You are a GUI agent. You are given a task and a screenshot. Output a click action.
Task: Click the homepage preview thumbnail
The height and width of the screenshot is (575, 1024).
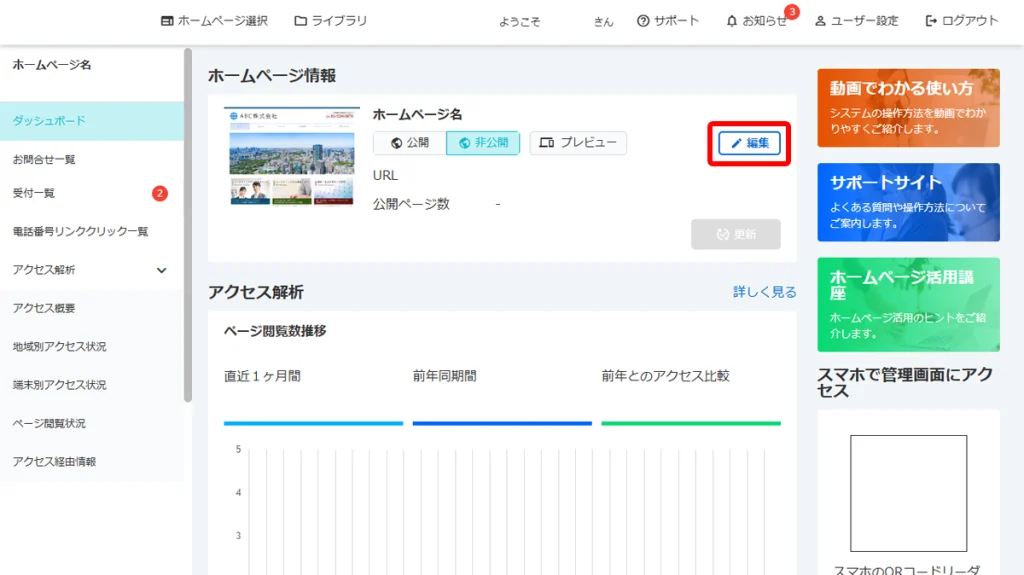pyautogui.click(x=291, y=155)
